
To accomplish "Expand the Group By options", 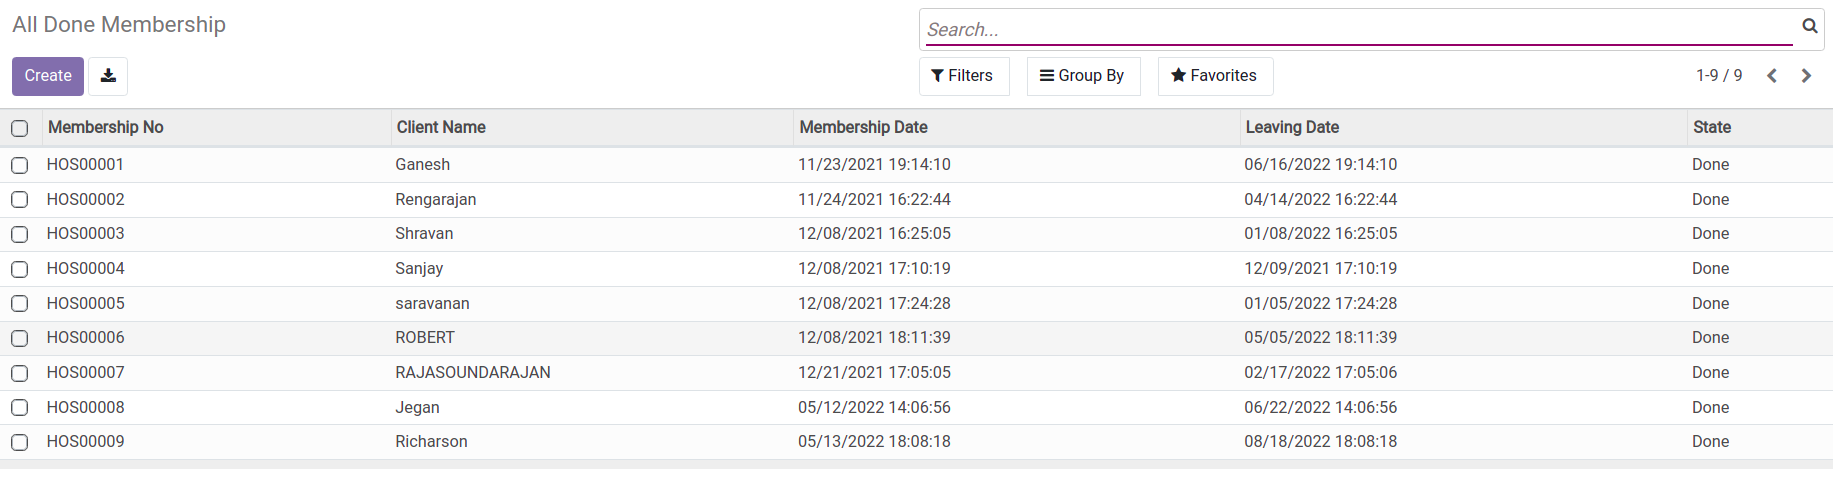I will click(x=1083, y=76).
